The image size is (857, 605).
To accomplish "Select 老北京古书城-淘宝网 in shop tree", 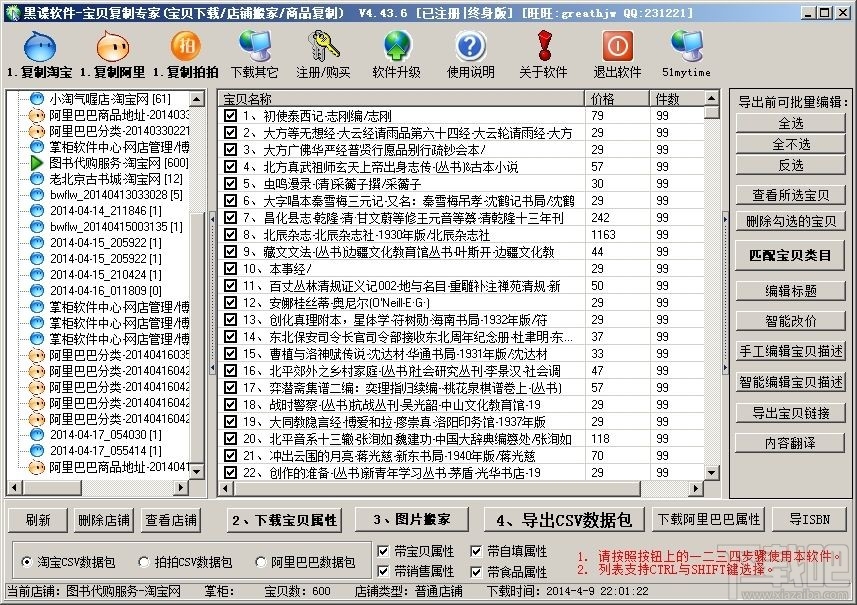I will click(116, 179).
